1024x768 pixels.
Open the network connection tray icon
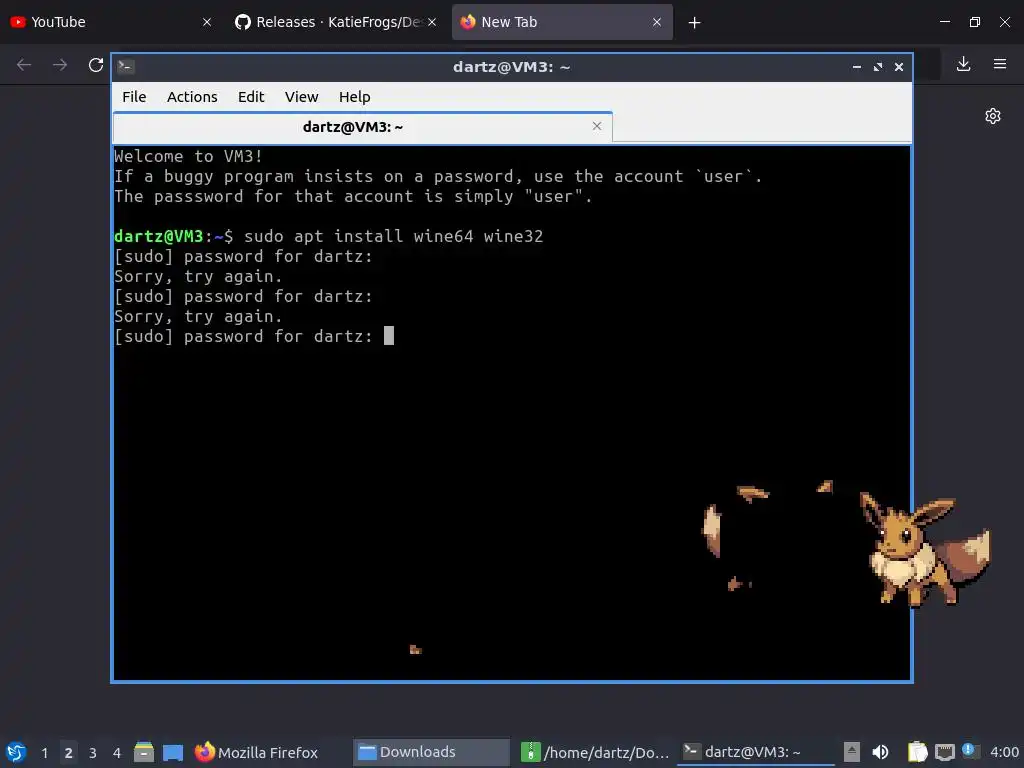click(944, 752)
